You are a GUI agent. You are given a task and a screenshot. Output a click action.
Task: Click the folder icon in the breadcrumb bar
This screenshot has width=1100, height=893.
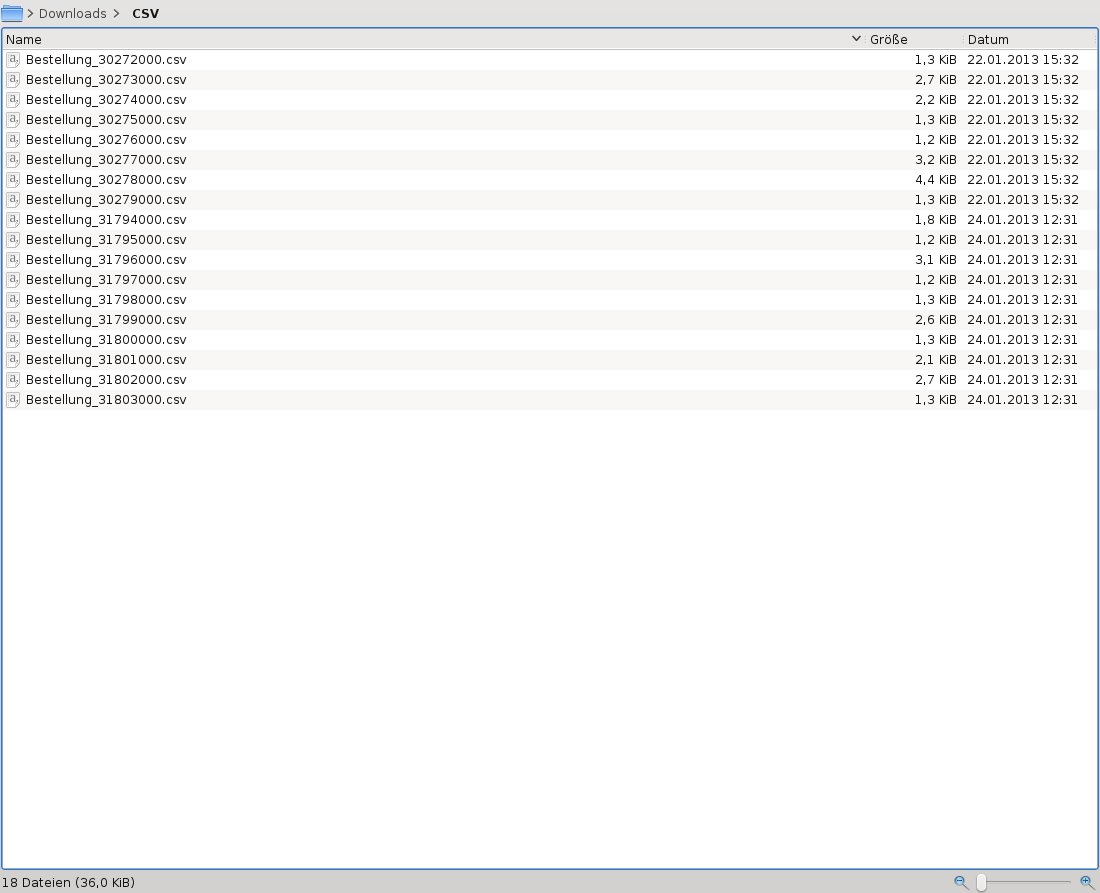coord(12,13)
